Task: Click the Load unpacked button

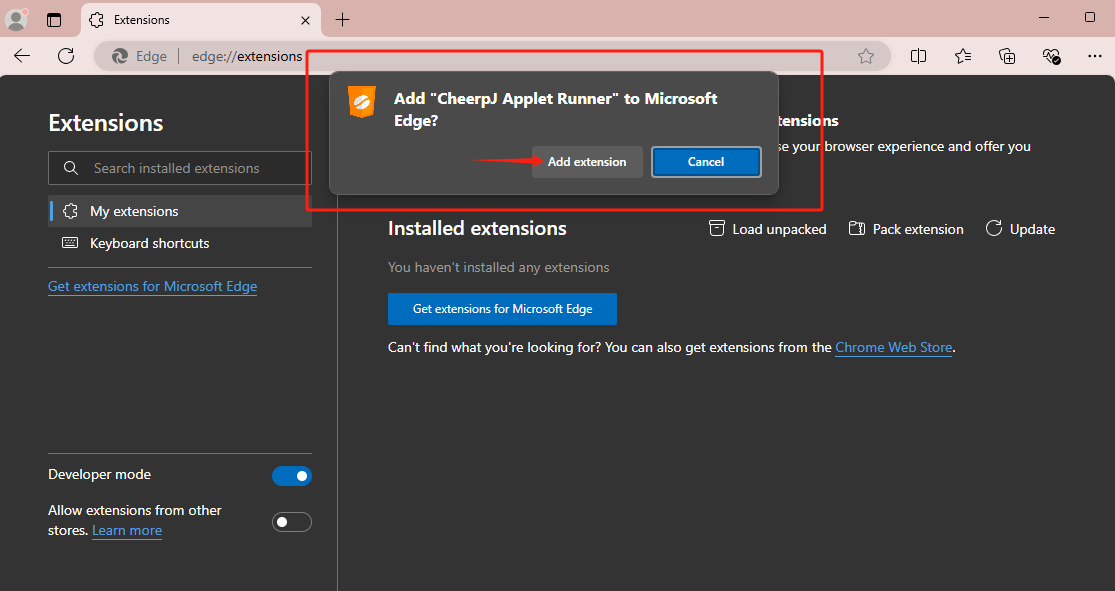Action: [768, 229]
